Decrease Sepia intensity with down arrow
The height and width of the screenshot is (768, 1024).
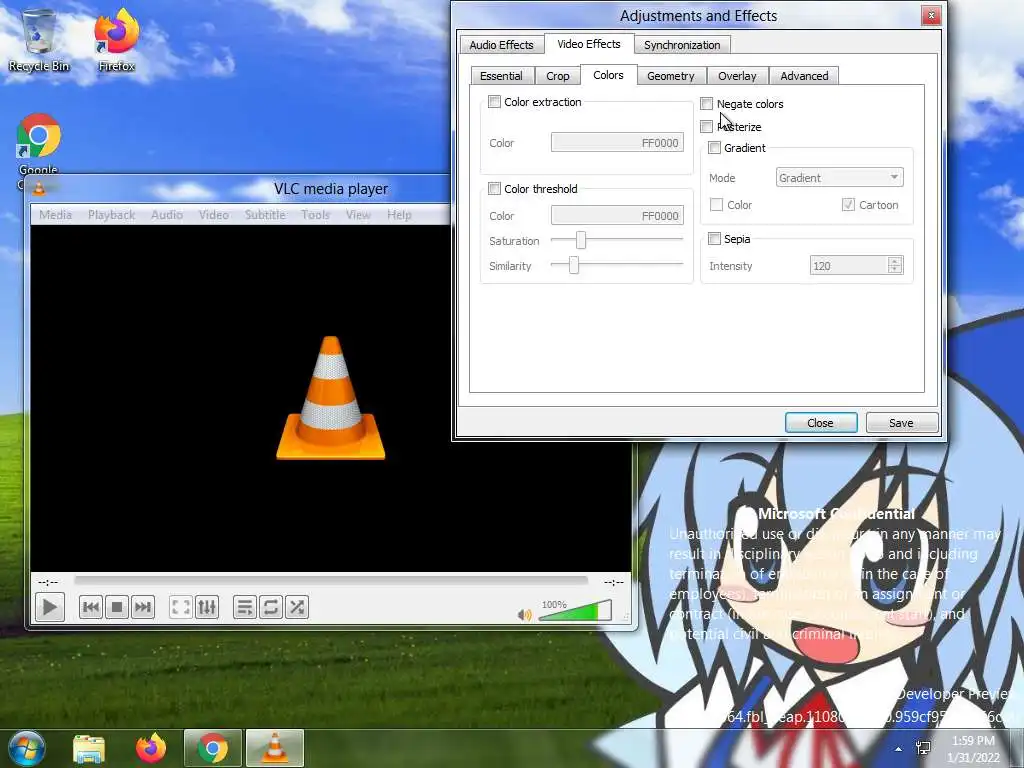pos(895,269)
